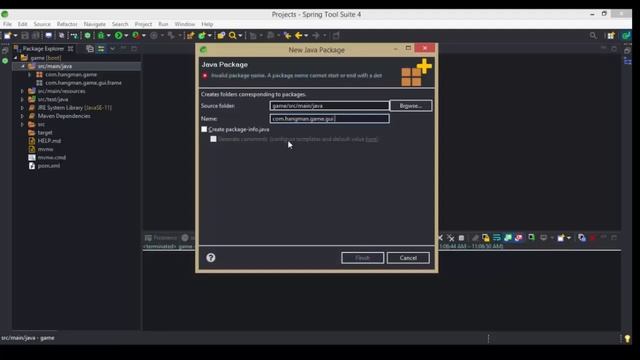Click the Last Edit Location icon

(x=287, y=36)
